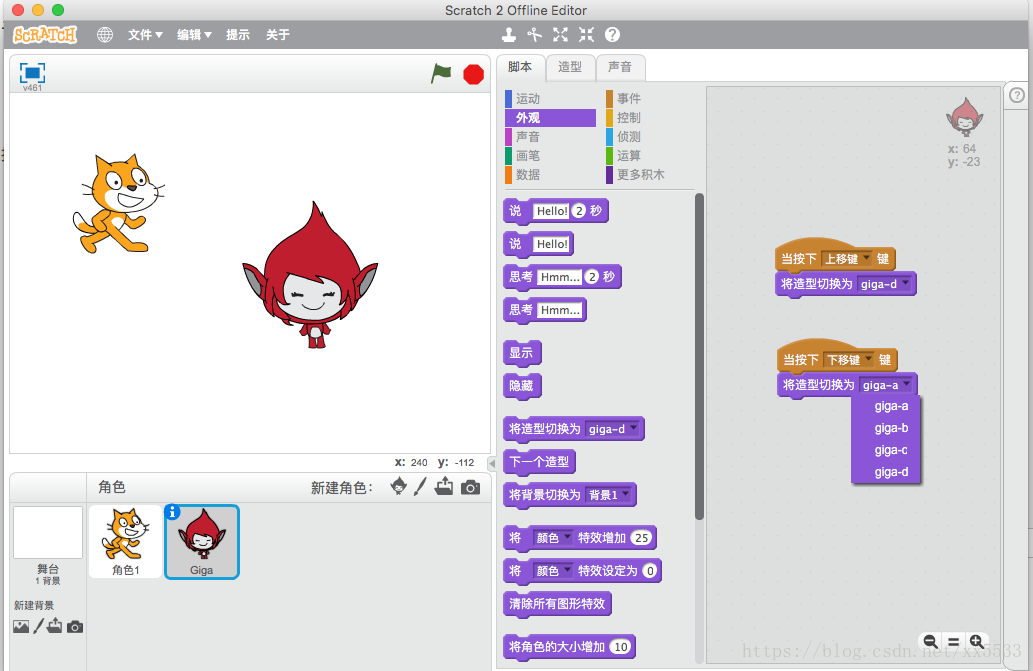Screen dimensions: 1033x671
Task: Open the 文件 menu
Action: pyautogui.click(x=145, y=35)
